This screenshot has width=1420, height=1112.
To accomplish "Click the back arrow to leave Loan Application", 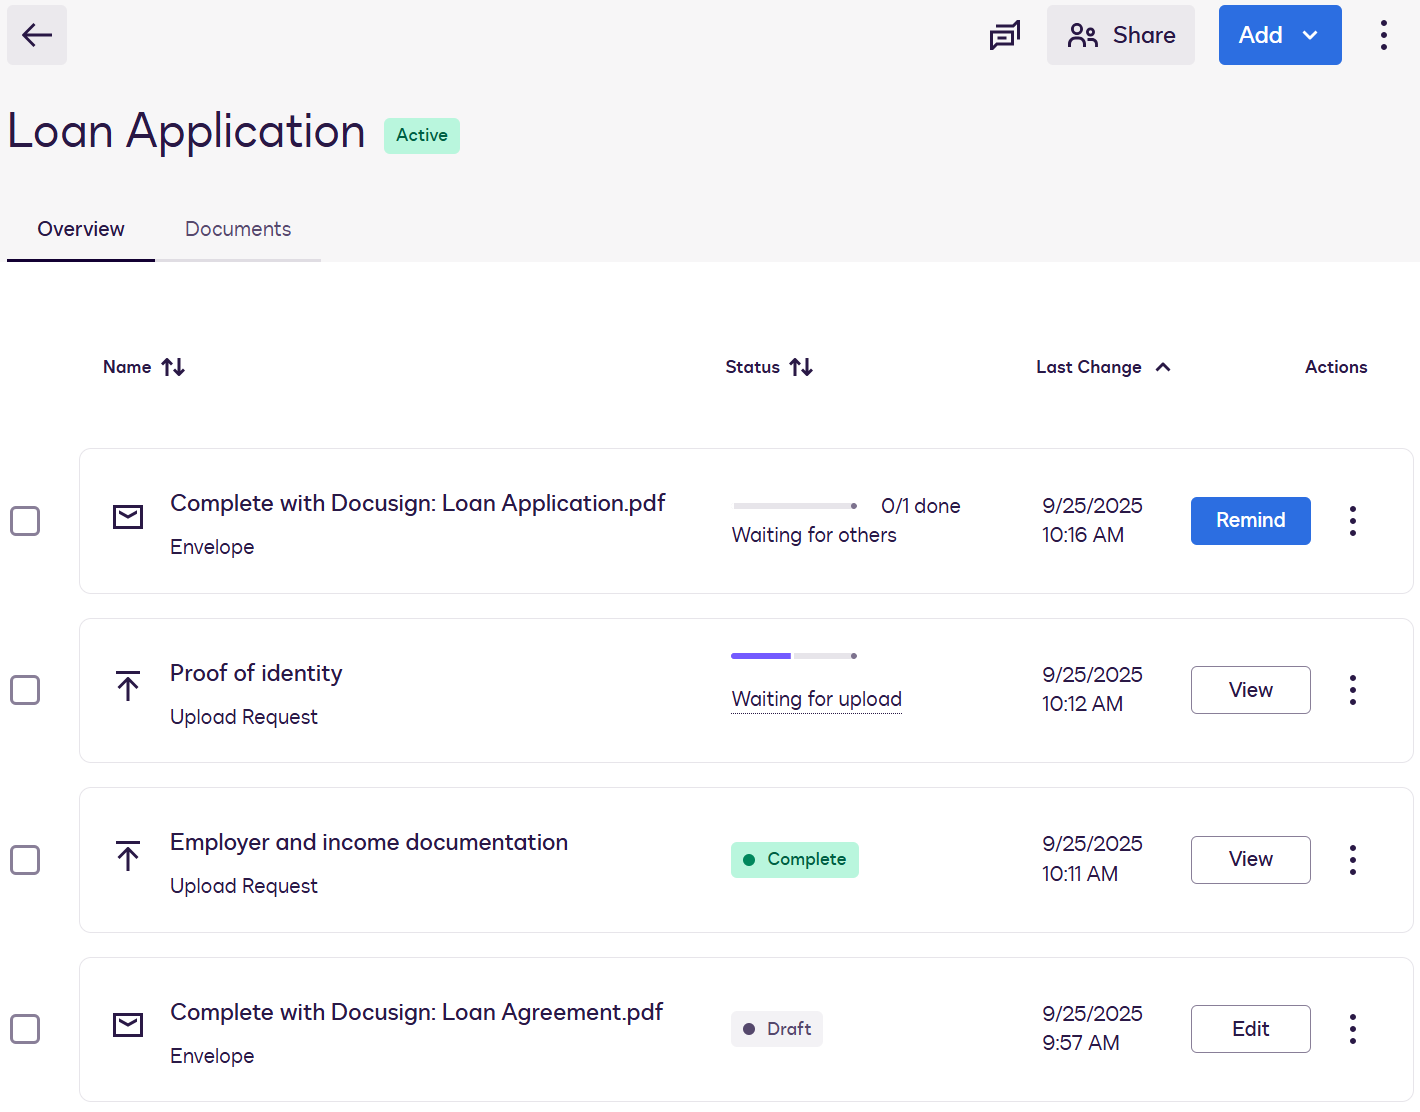I will click(36, 35).
